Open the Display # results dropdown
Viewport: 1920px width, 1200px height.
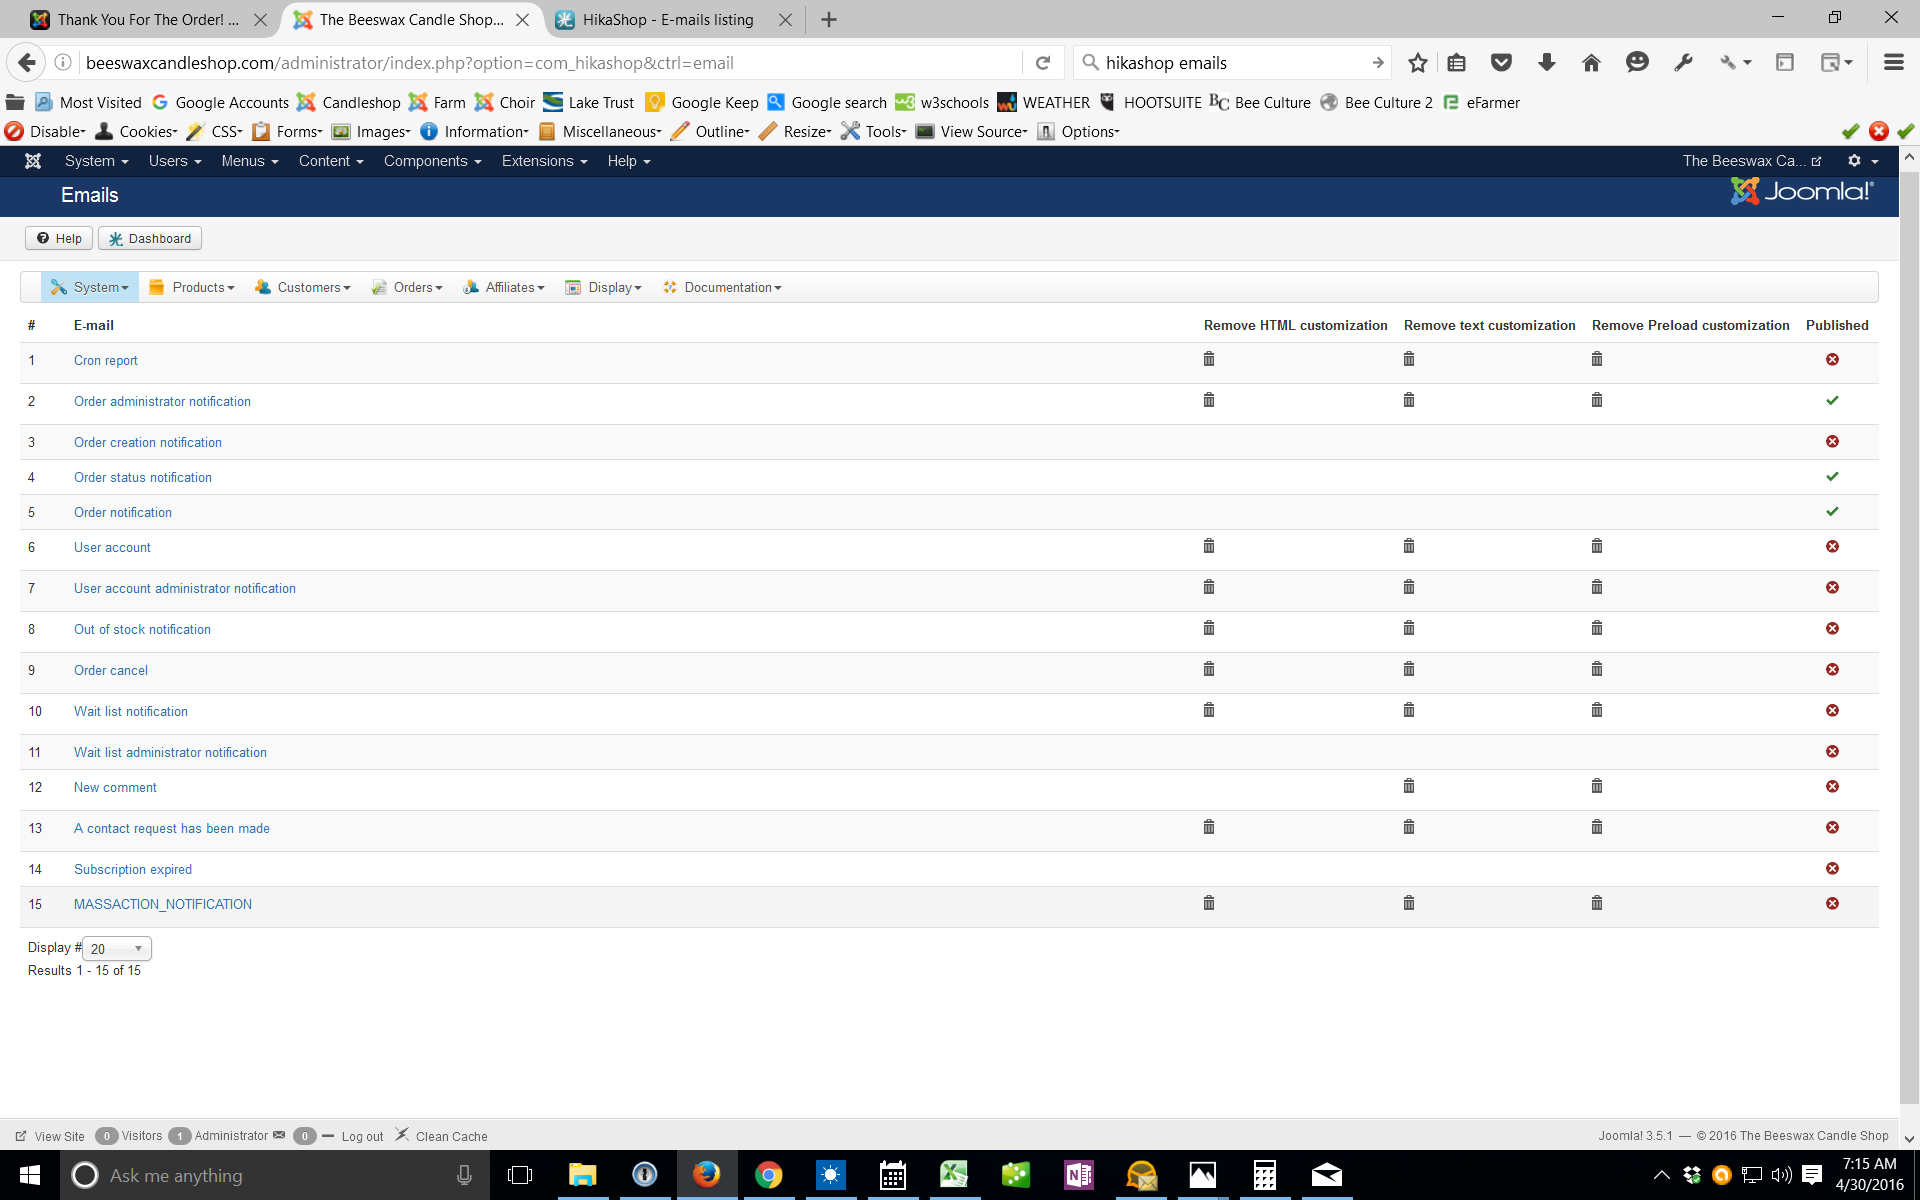(117, 948)
